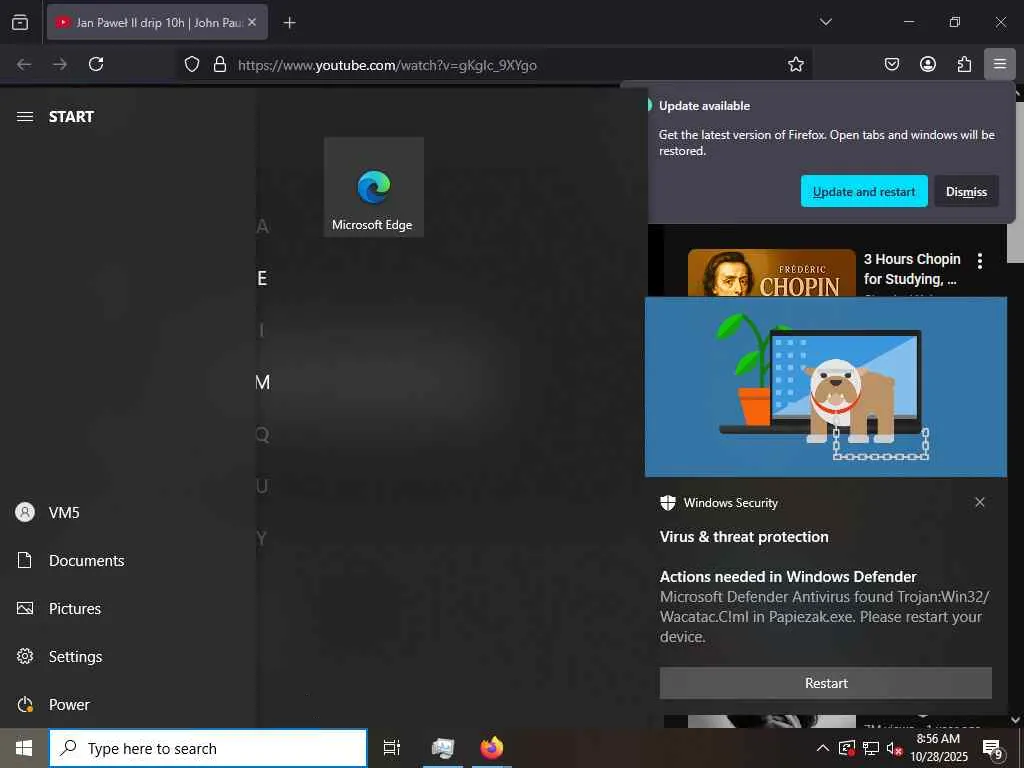The width and height of the screenshot is (1024, 768).
Task: Open the Microsoft Edge tile in Start
Action: (x=374, y=187)
